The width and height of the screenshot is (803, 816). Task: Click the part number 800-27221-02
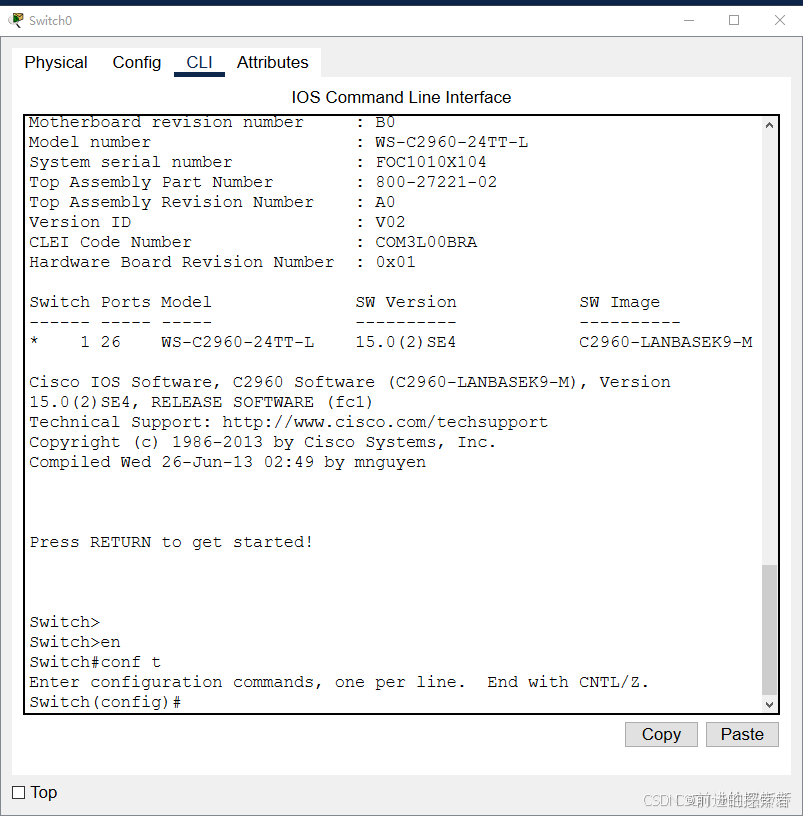436,182
